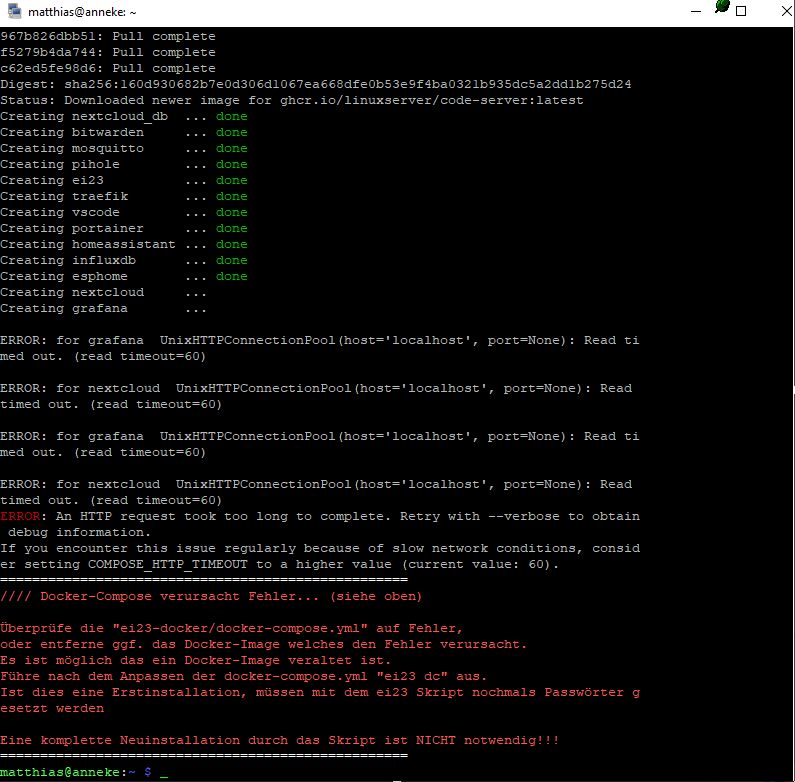Click the 'Status: Downloaded newer image' line

point(291,100)
